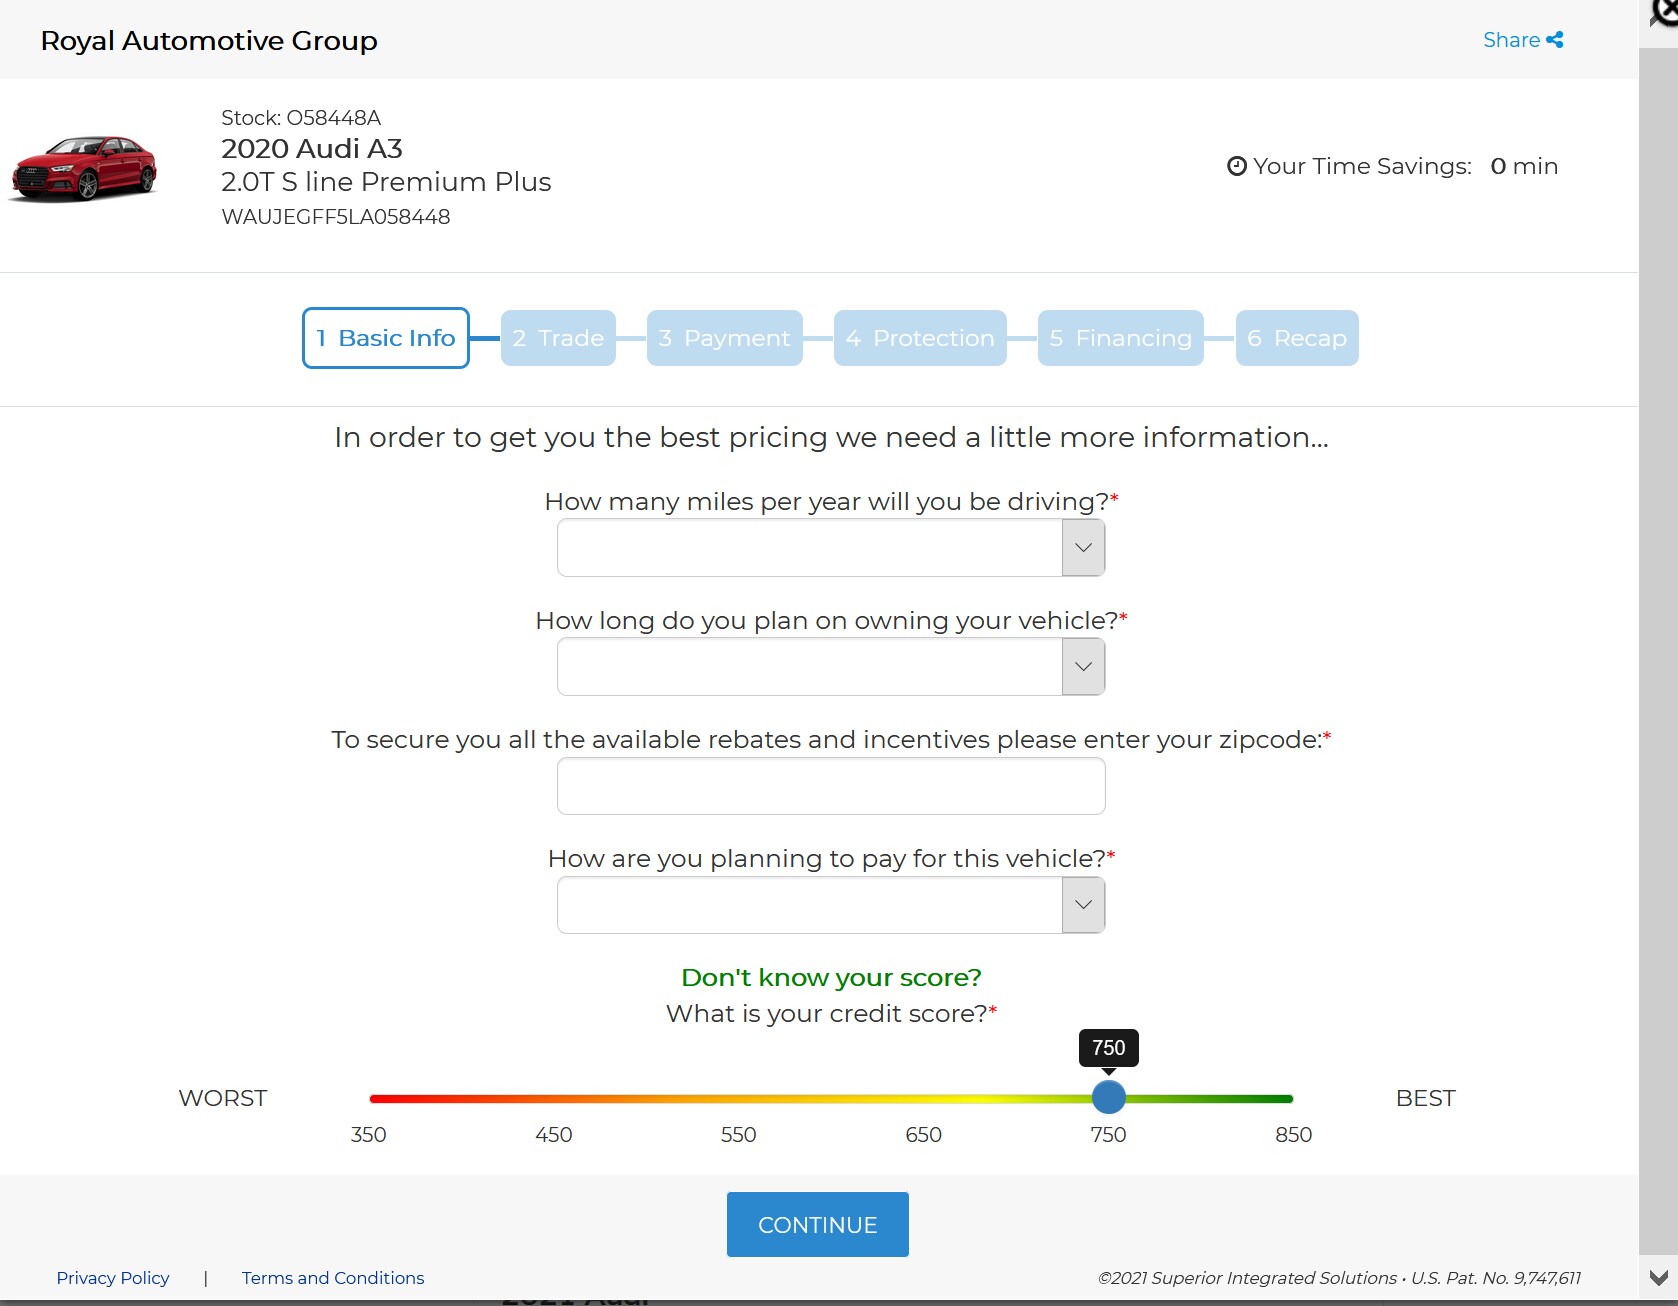Screen dimensions: 1678x1306
Task: Click the Share icon link
Action: [1522, 40]
